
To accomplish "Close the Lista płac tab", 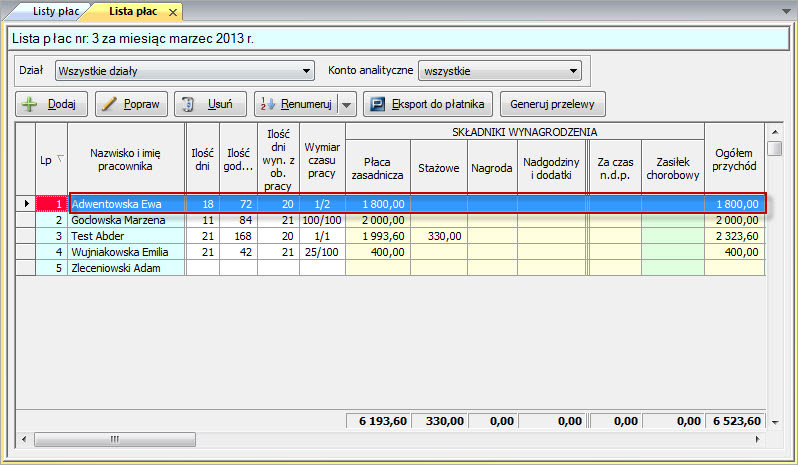I will 172,12.
